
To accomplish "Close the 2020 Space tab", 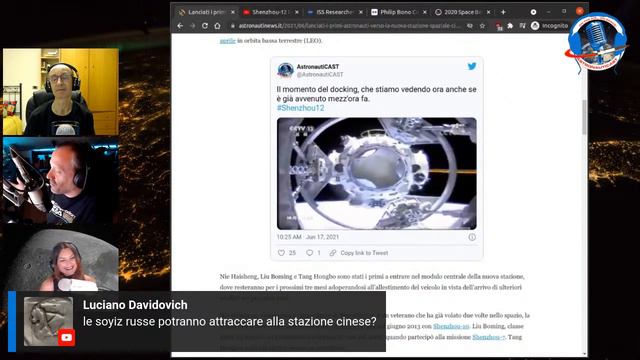I will click(489, 12).
